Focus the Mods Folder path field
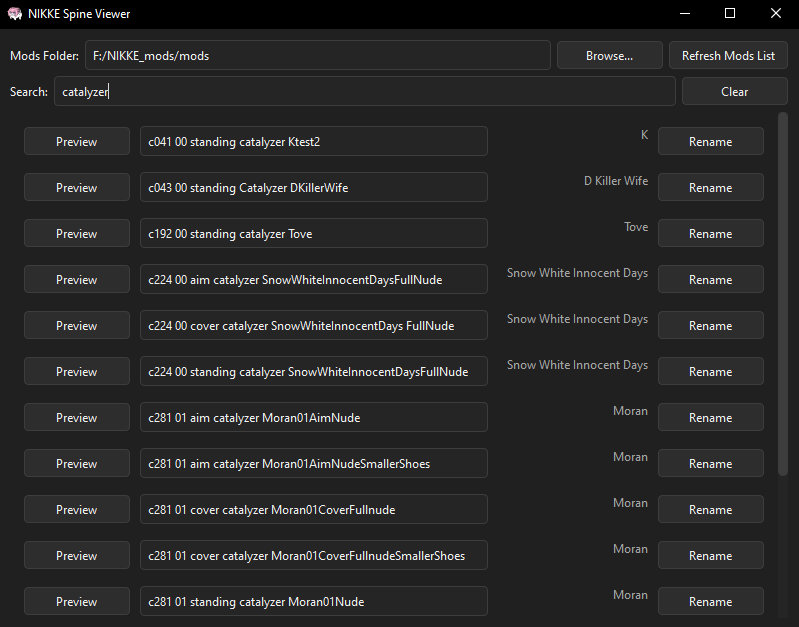 click(x=317, y=56)
